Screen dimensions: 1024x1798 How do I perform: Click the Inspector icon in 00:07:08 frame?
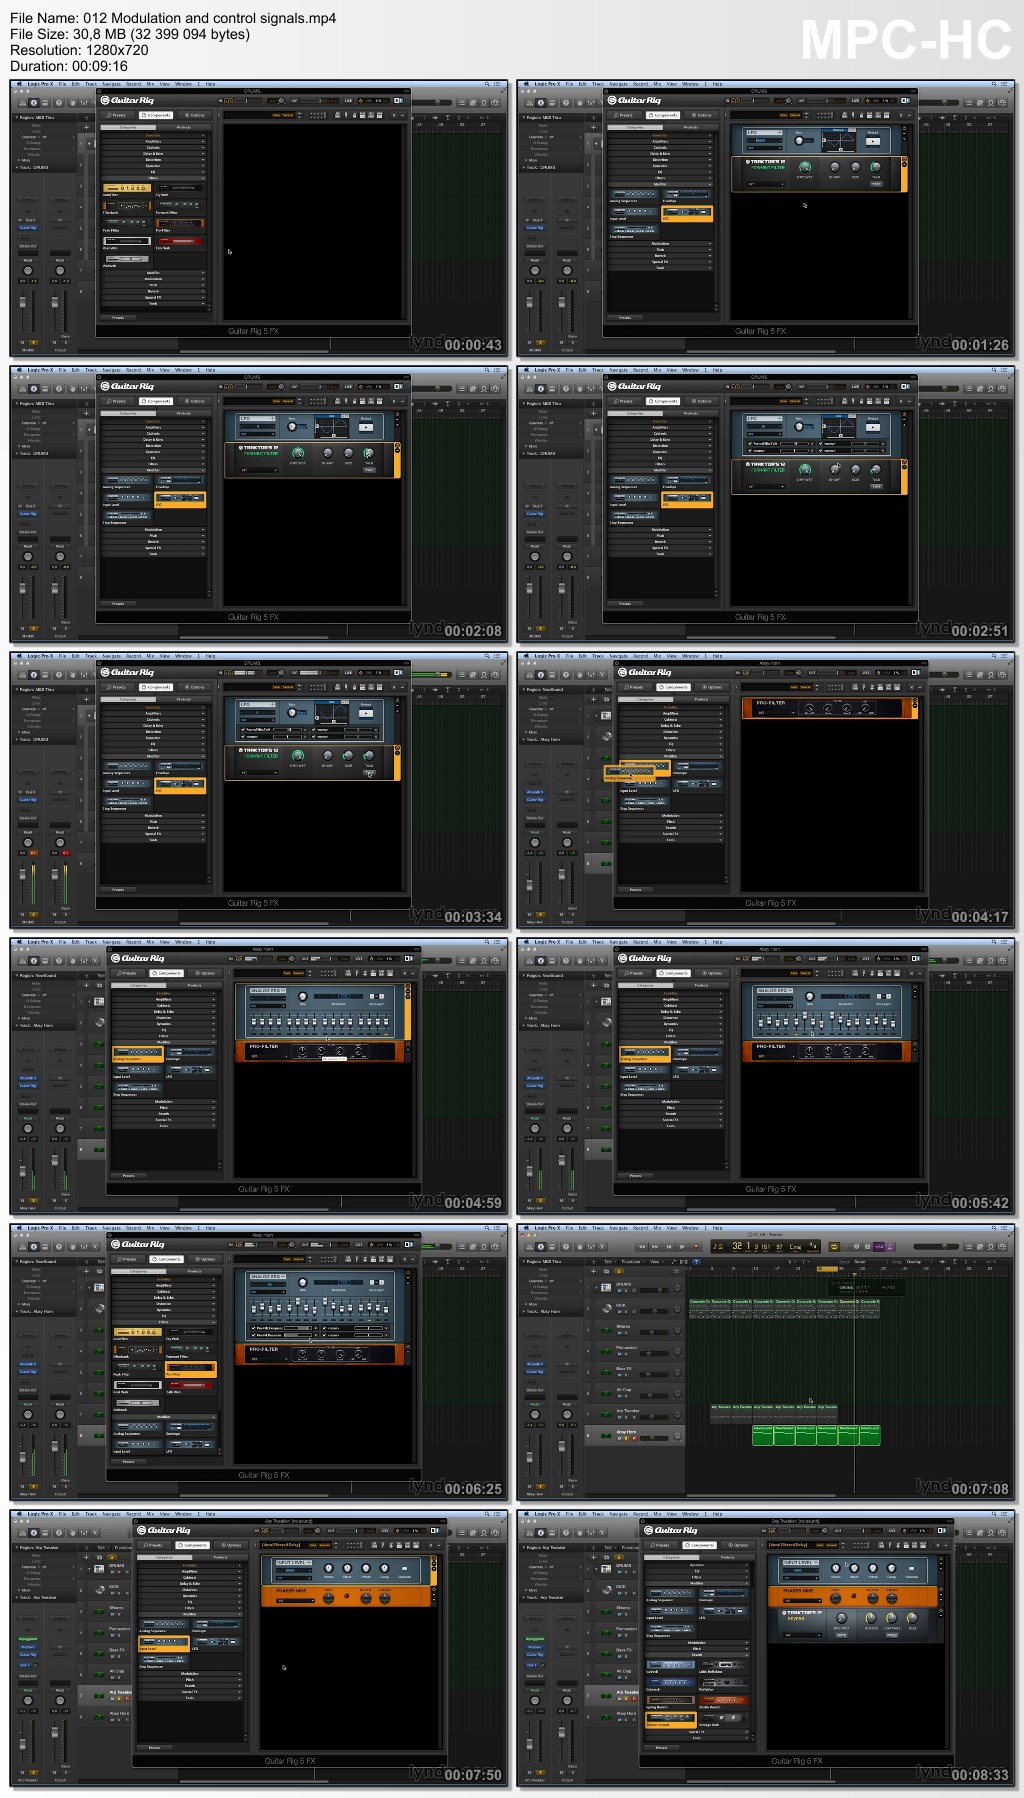[x=540, y=1246]
